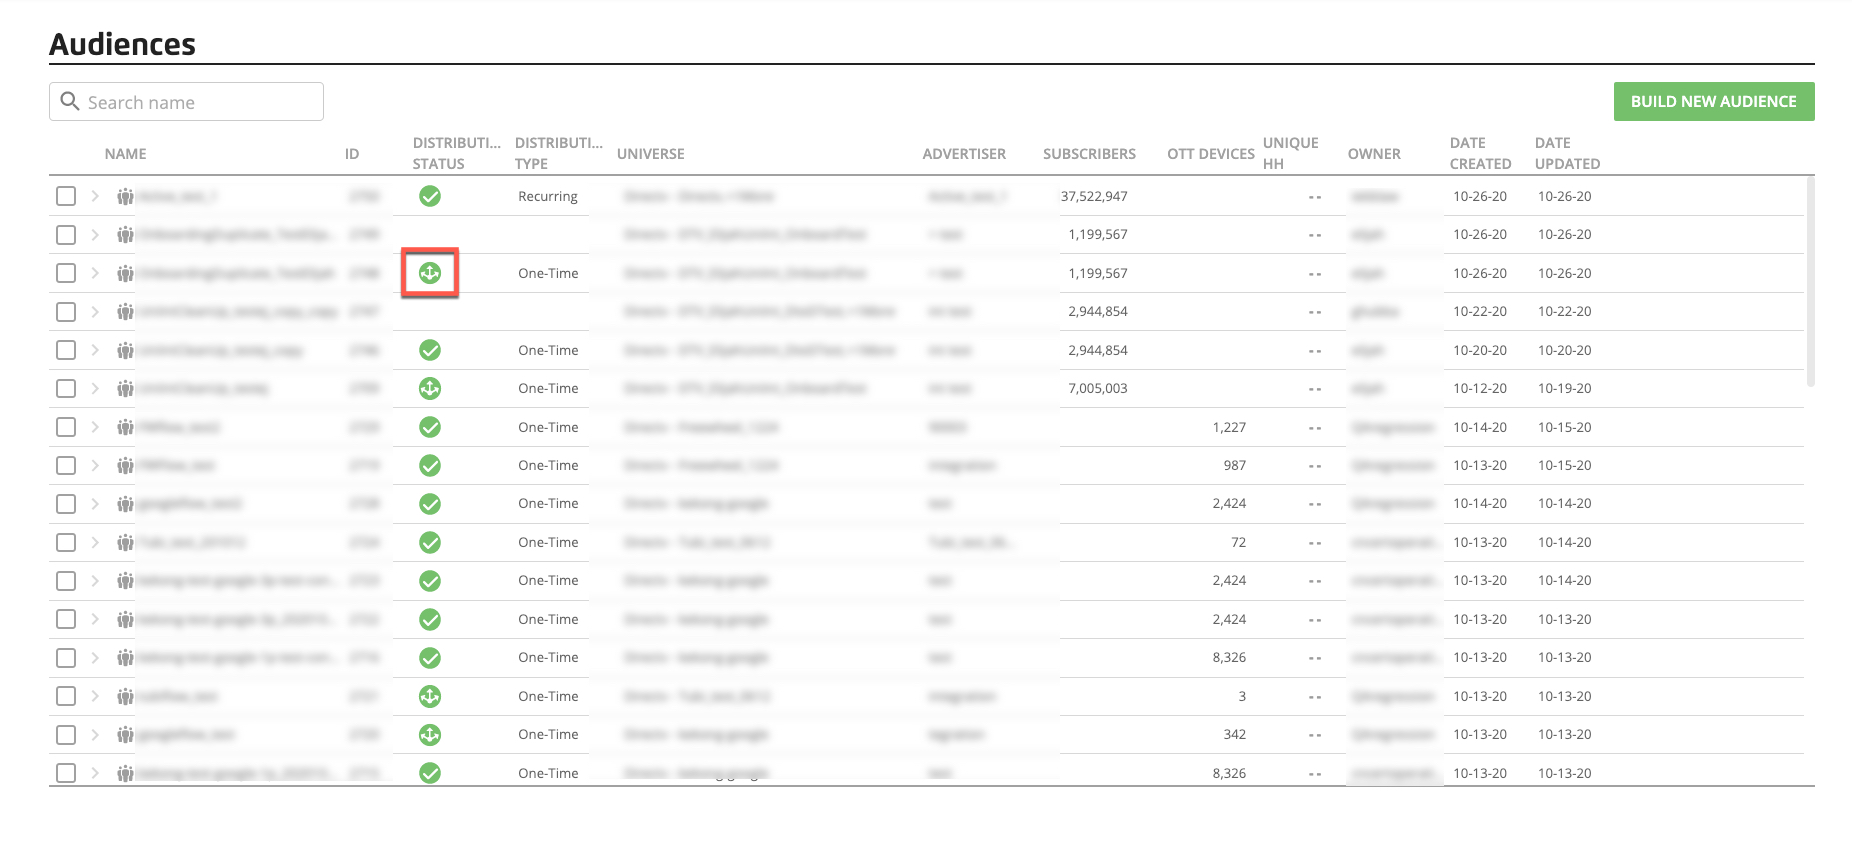Click the OWNER column header
Image resolution: width=1852 pixels, height=844 pixels.
(1374, 154)
